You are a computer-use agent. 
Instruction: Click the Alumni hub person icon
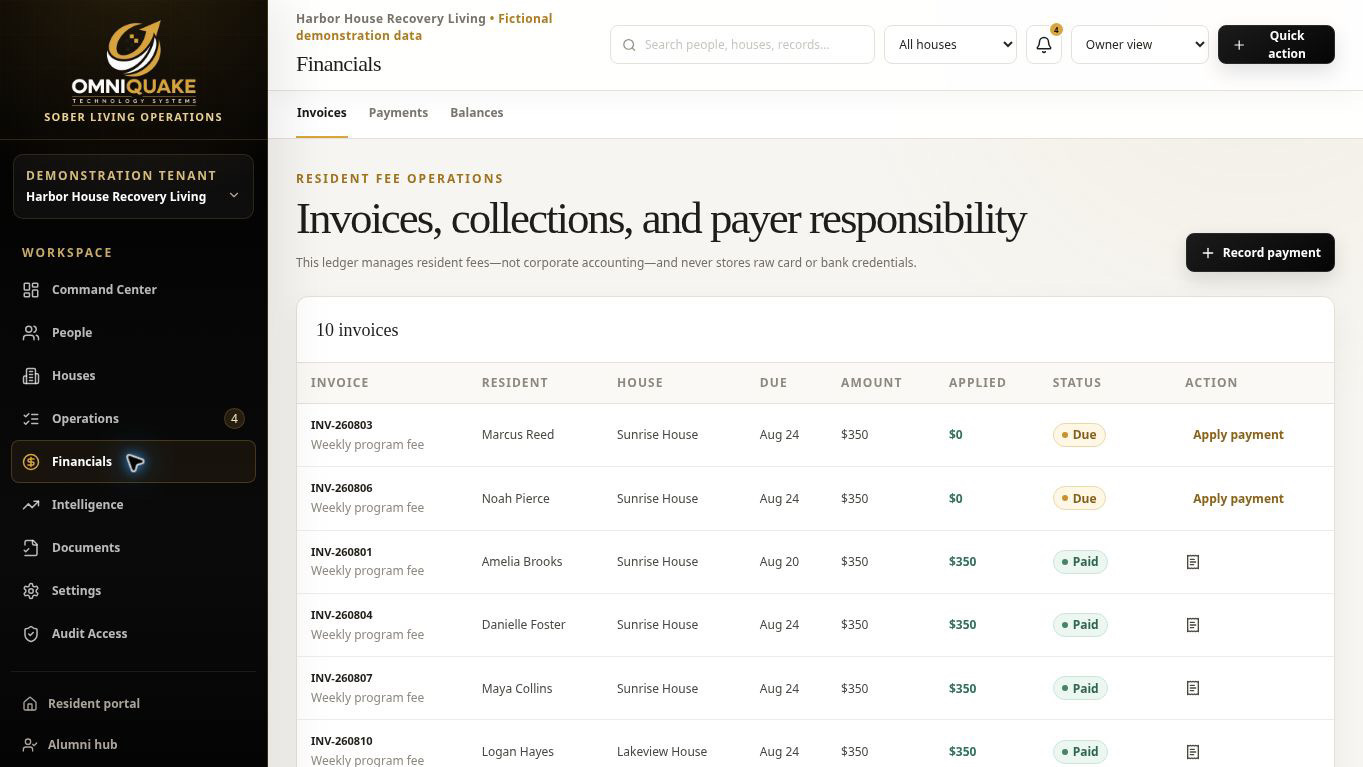pos(30,745)
